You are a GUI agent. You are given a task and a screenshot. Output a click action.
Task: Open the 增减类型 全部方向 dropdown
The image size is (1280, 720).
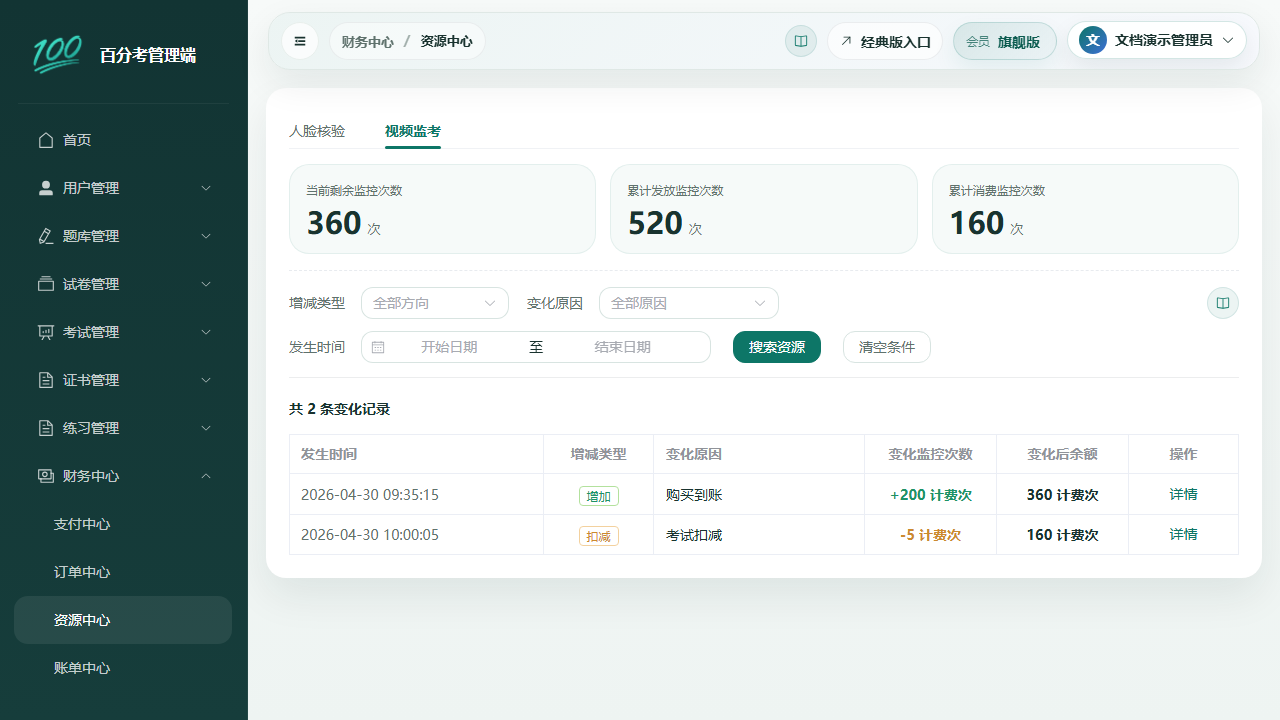click(x=435, y=303)
